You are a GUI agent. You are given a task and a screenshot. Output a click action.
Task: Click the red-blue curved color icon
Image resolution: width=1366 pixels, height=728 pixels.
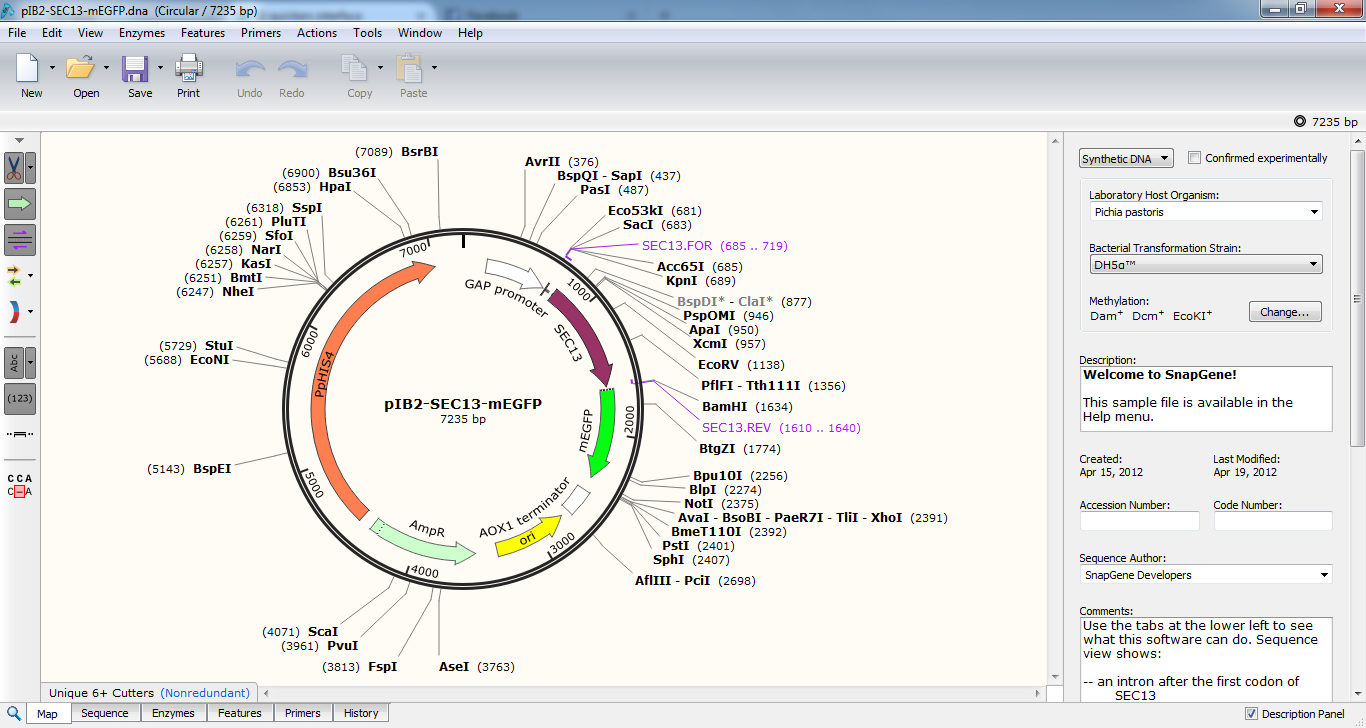coord(14,312)
